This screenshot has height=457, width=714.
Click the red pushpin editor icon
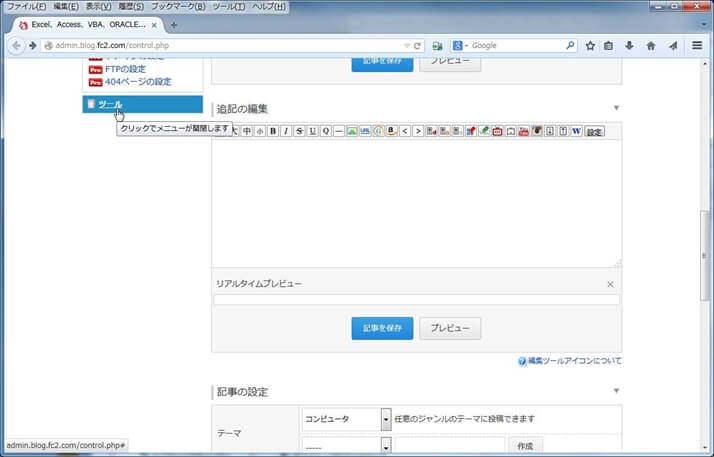pos(471,131)
